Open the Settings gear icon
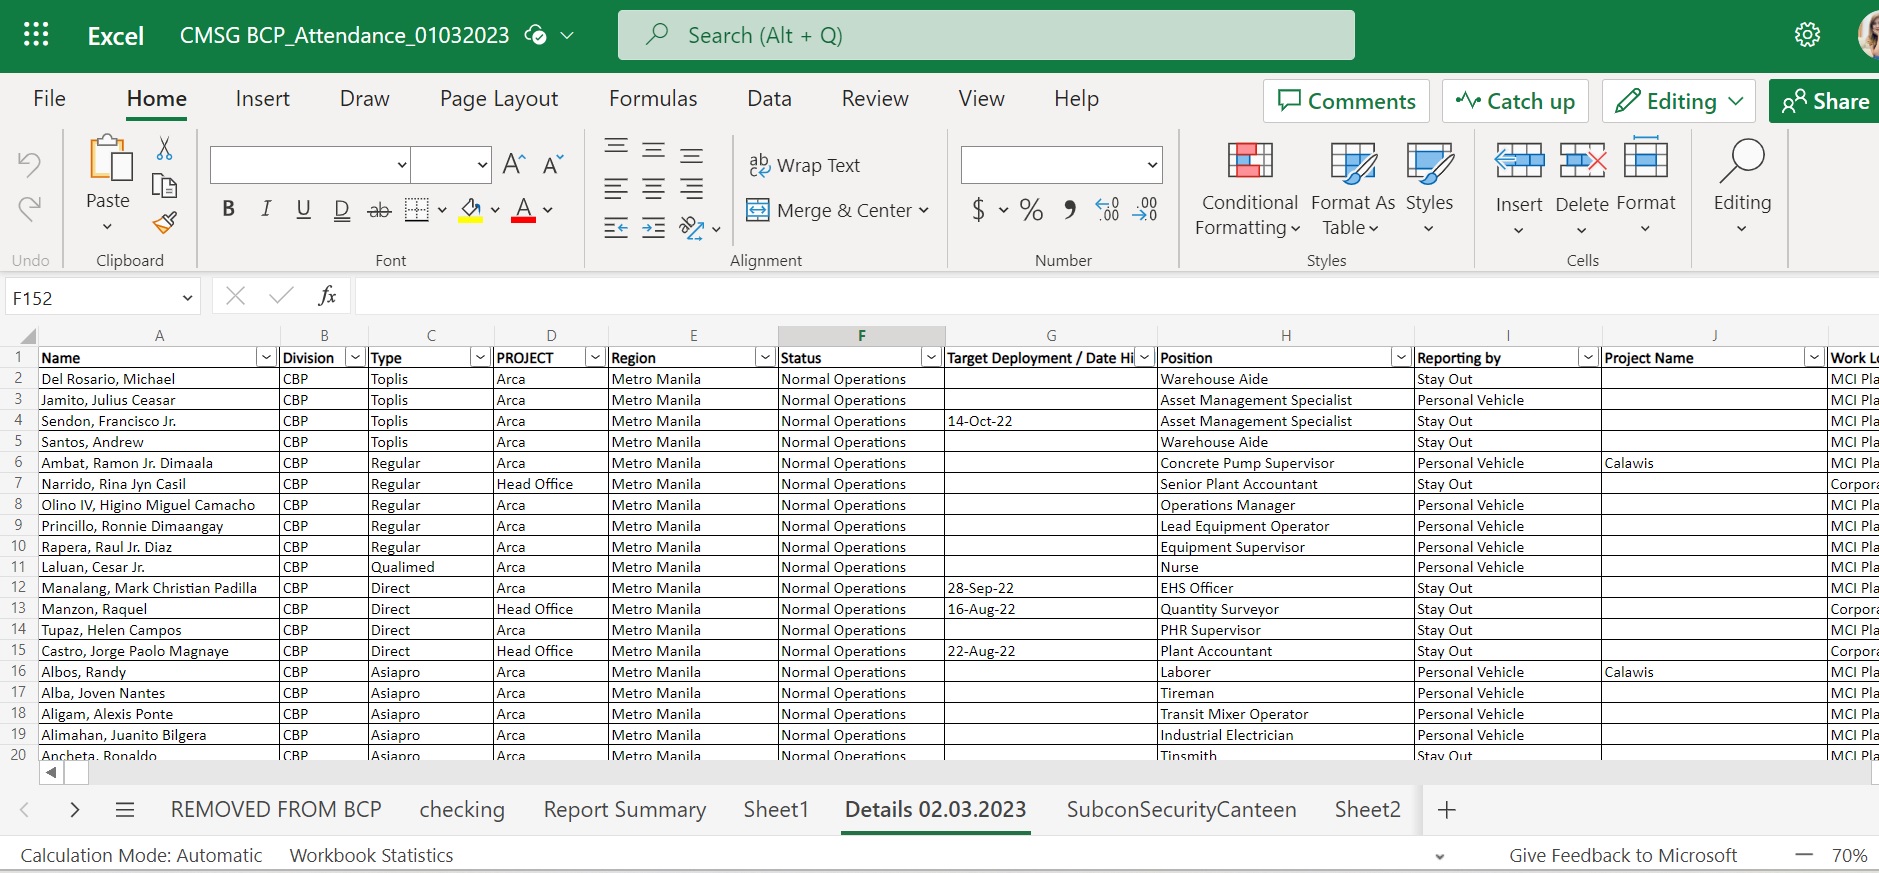This screenshot has width=1879, height=873. [1807, 35]
